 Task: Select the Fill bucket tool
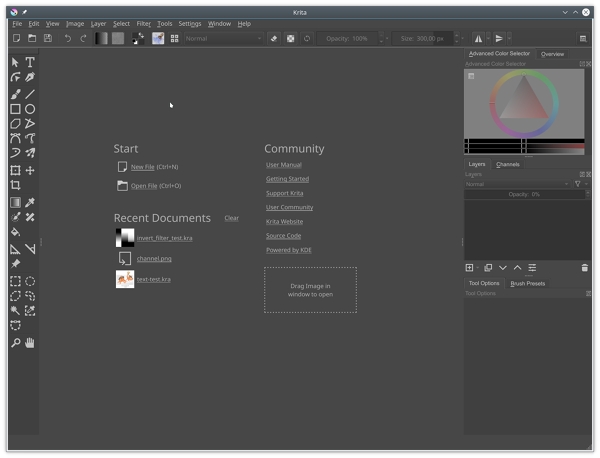pyautogui.click(x=15, y=232)
